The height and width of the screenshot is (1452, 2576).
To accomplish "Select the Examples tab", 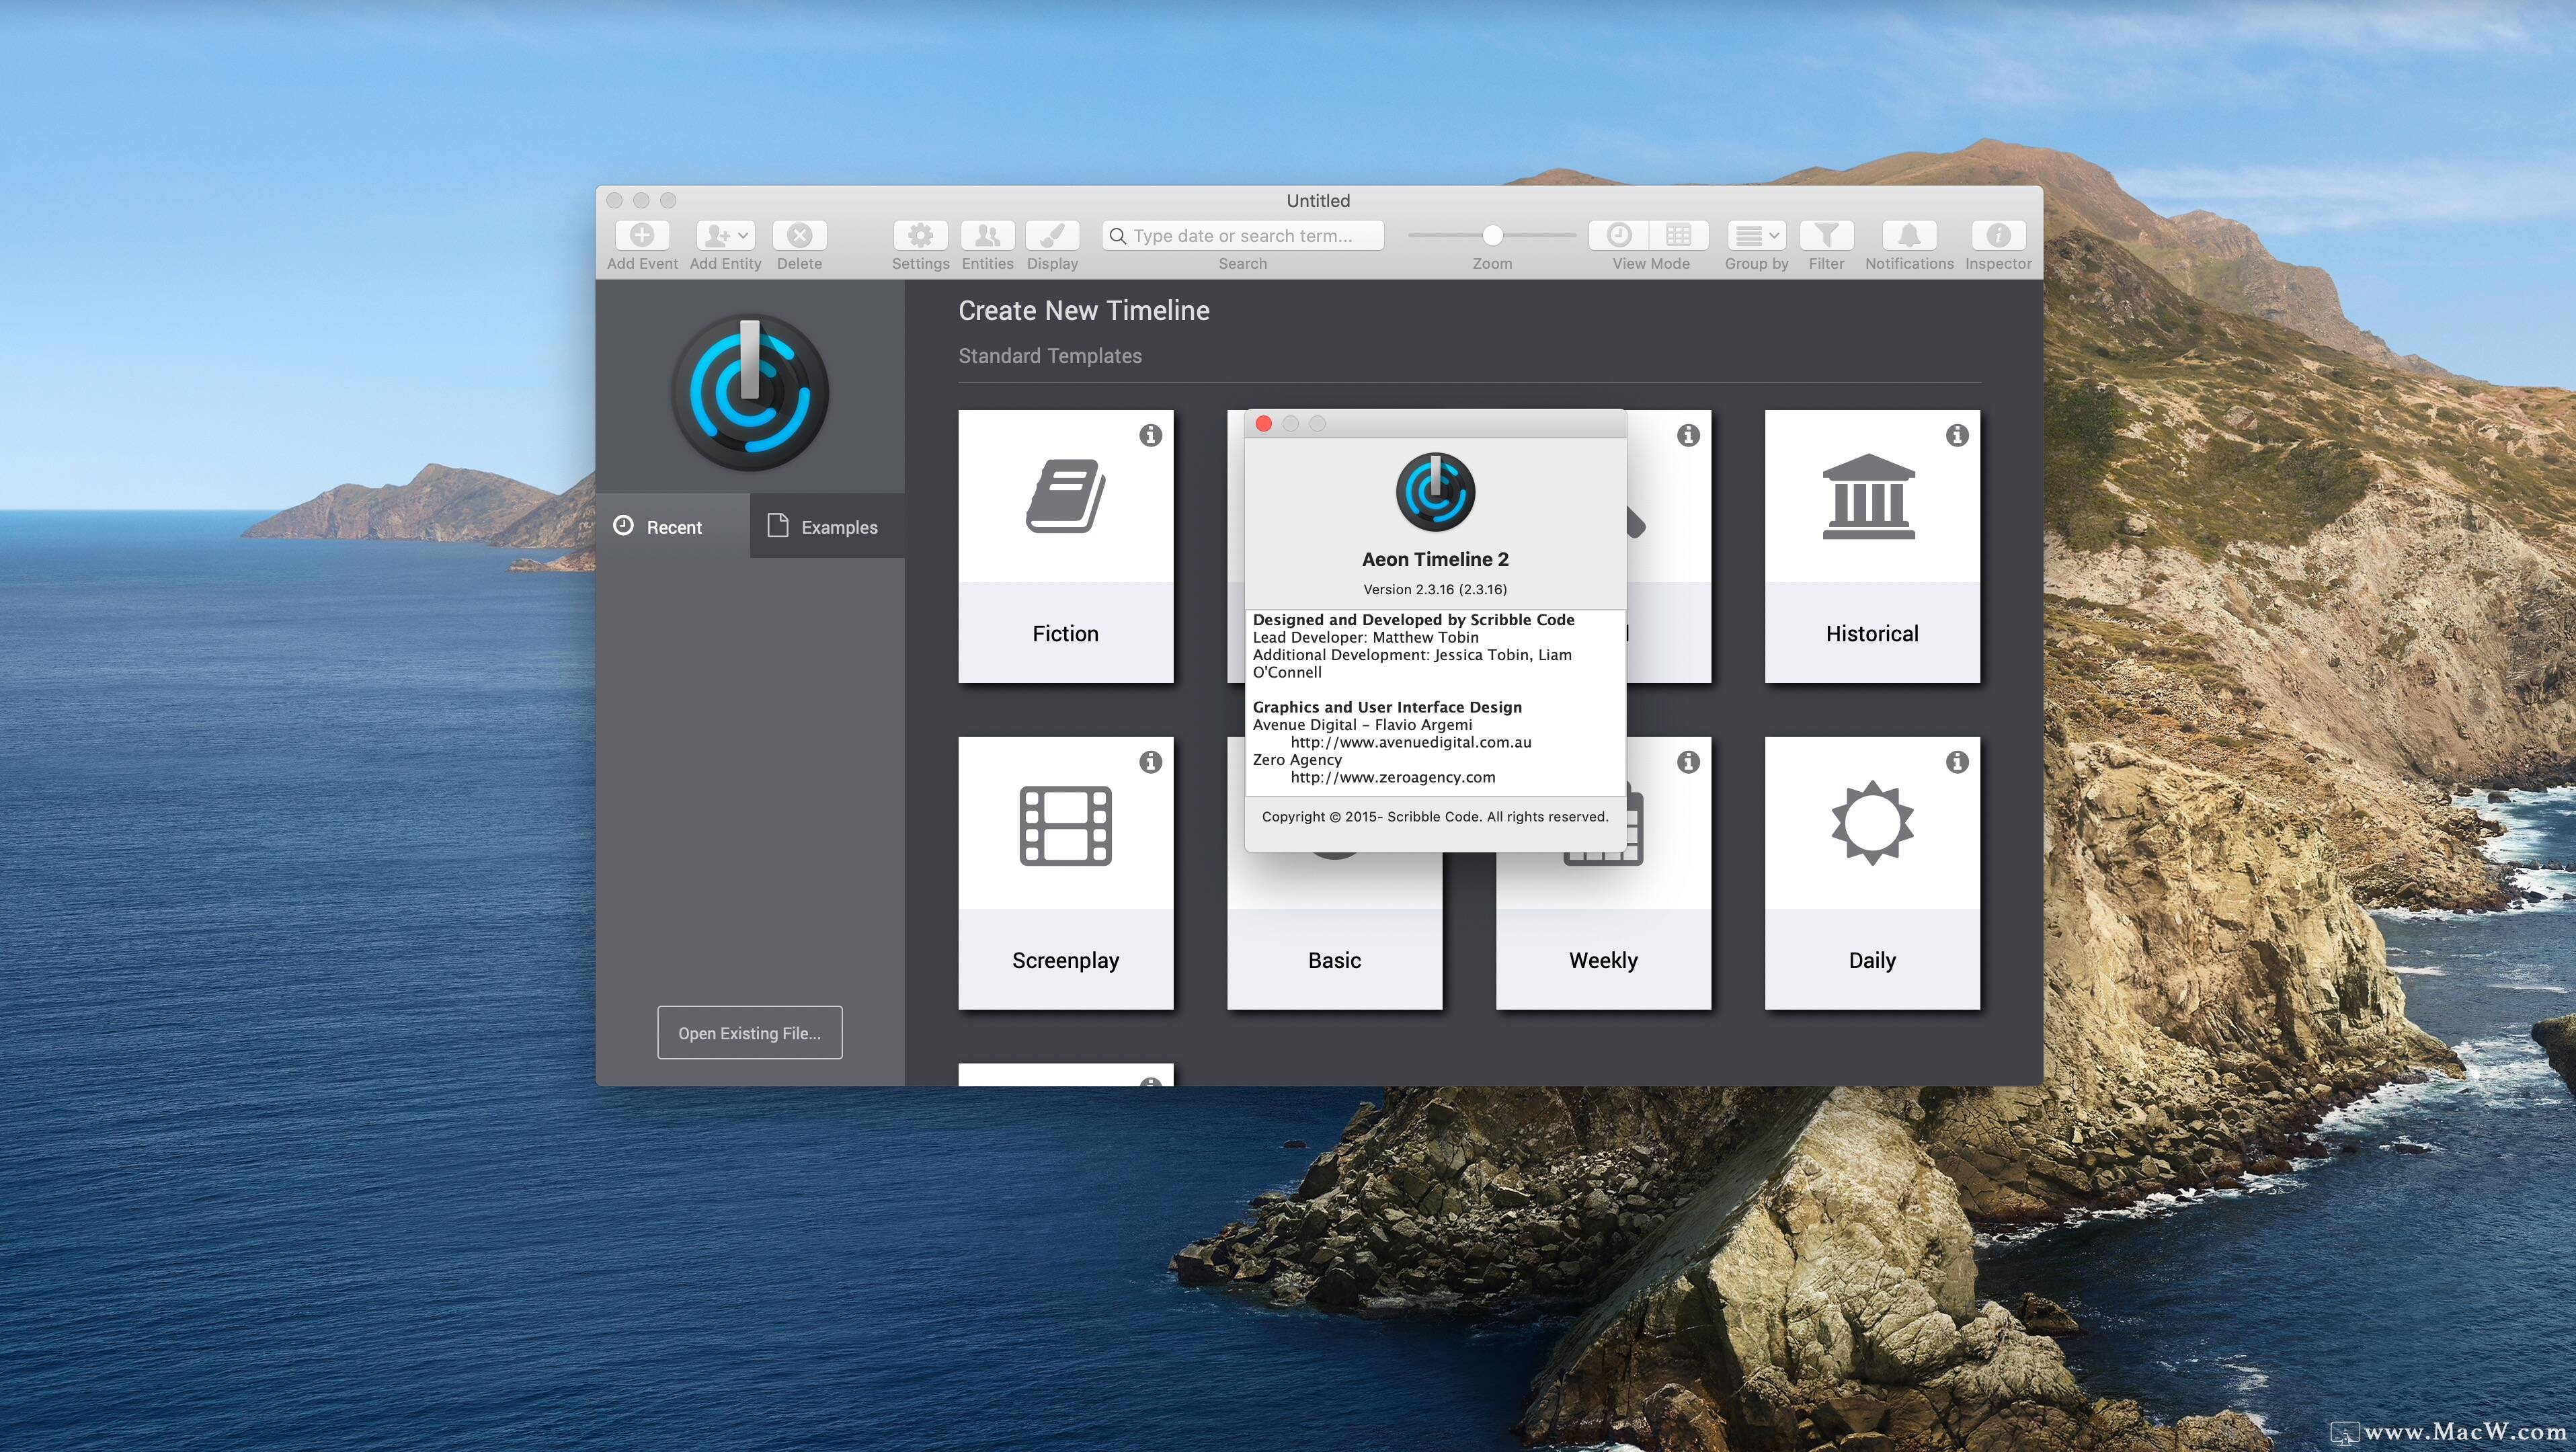I will click(827, 526).
